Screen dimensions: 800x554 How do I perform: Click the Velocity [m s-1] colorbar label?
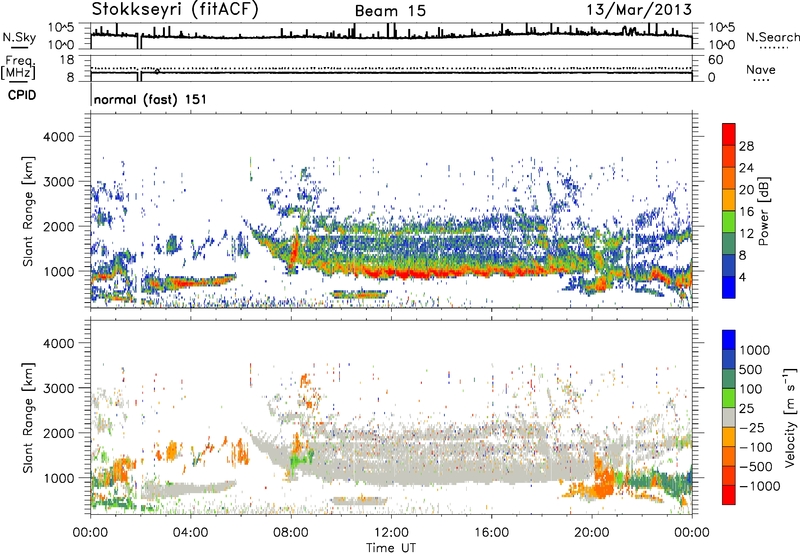pyautogui.click(x=790, y=417)
